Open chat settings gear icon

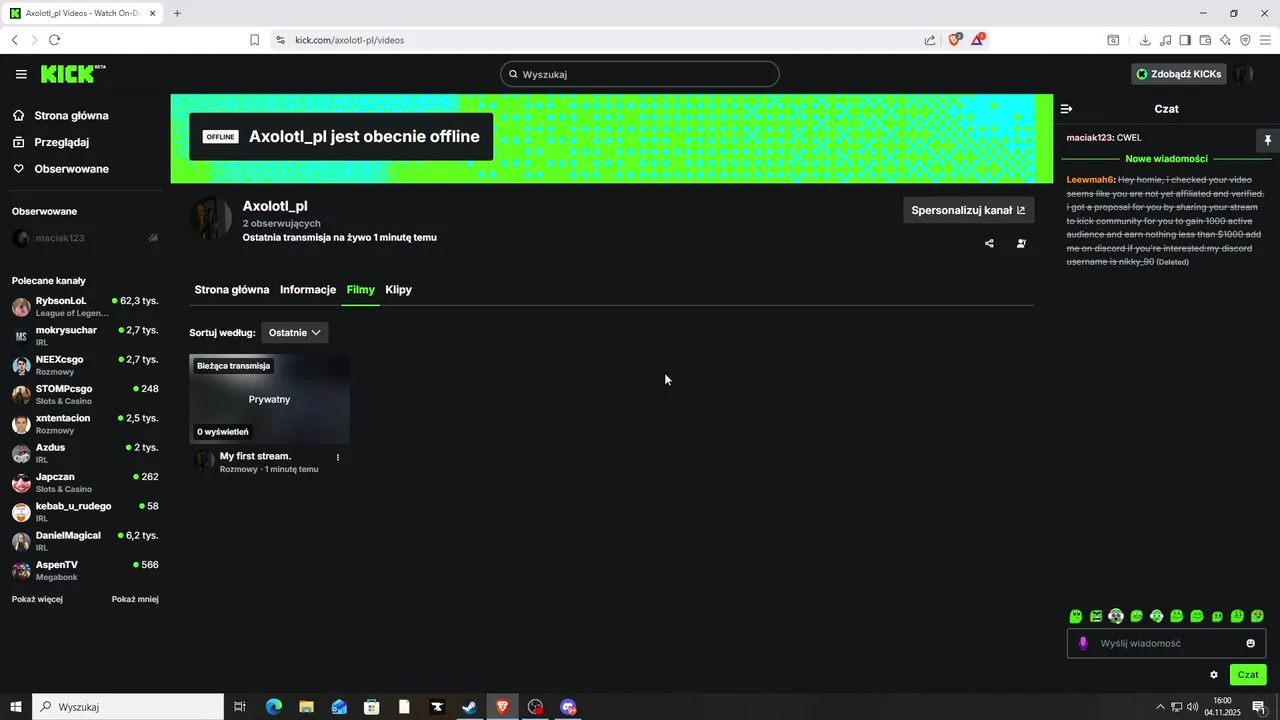(x=1214, y=675)
